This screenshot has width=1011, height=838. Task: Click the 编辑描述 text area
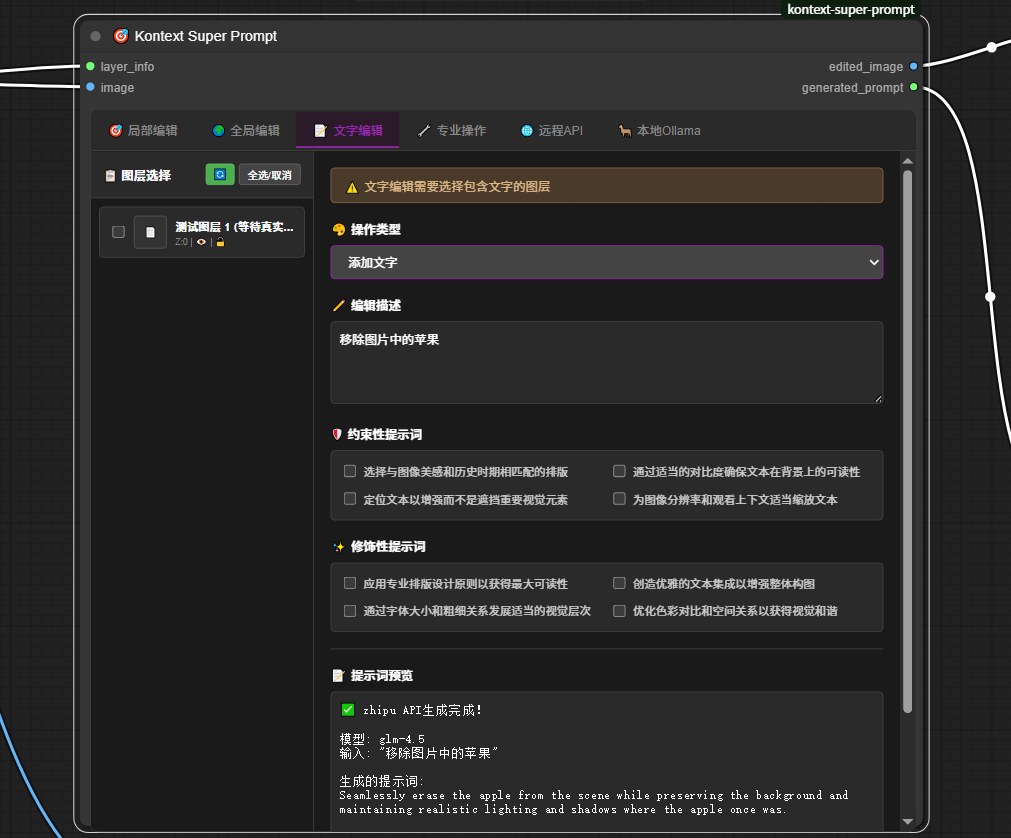607,362
